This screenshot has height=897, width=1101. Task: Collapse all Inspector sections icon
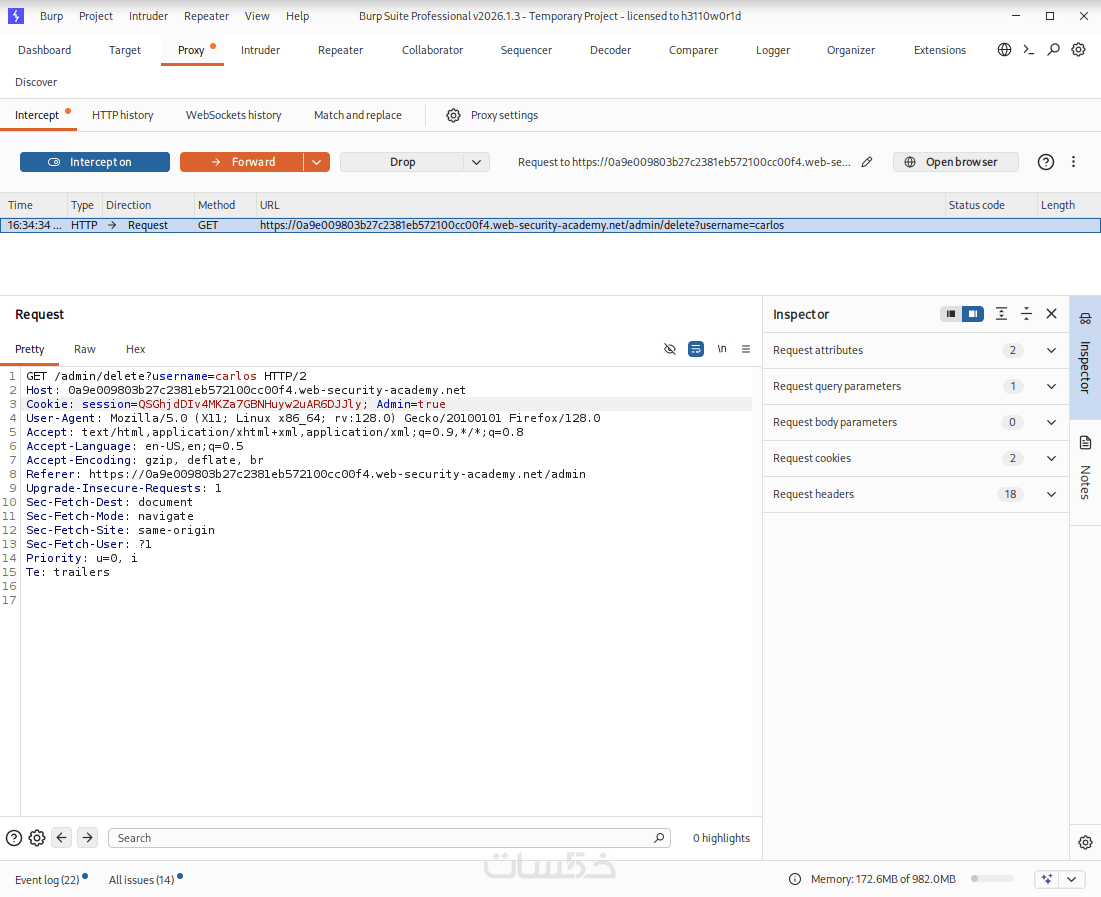point(1027,314)
